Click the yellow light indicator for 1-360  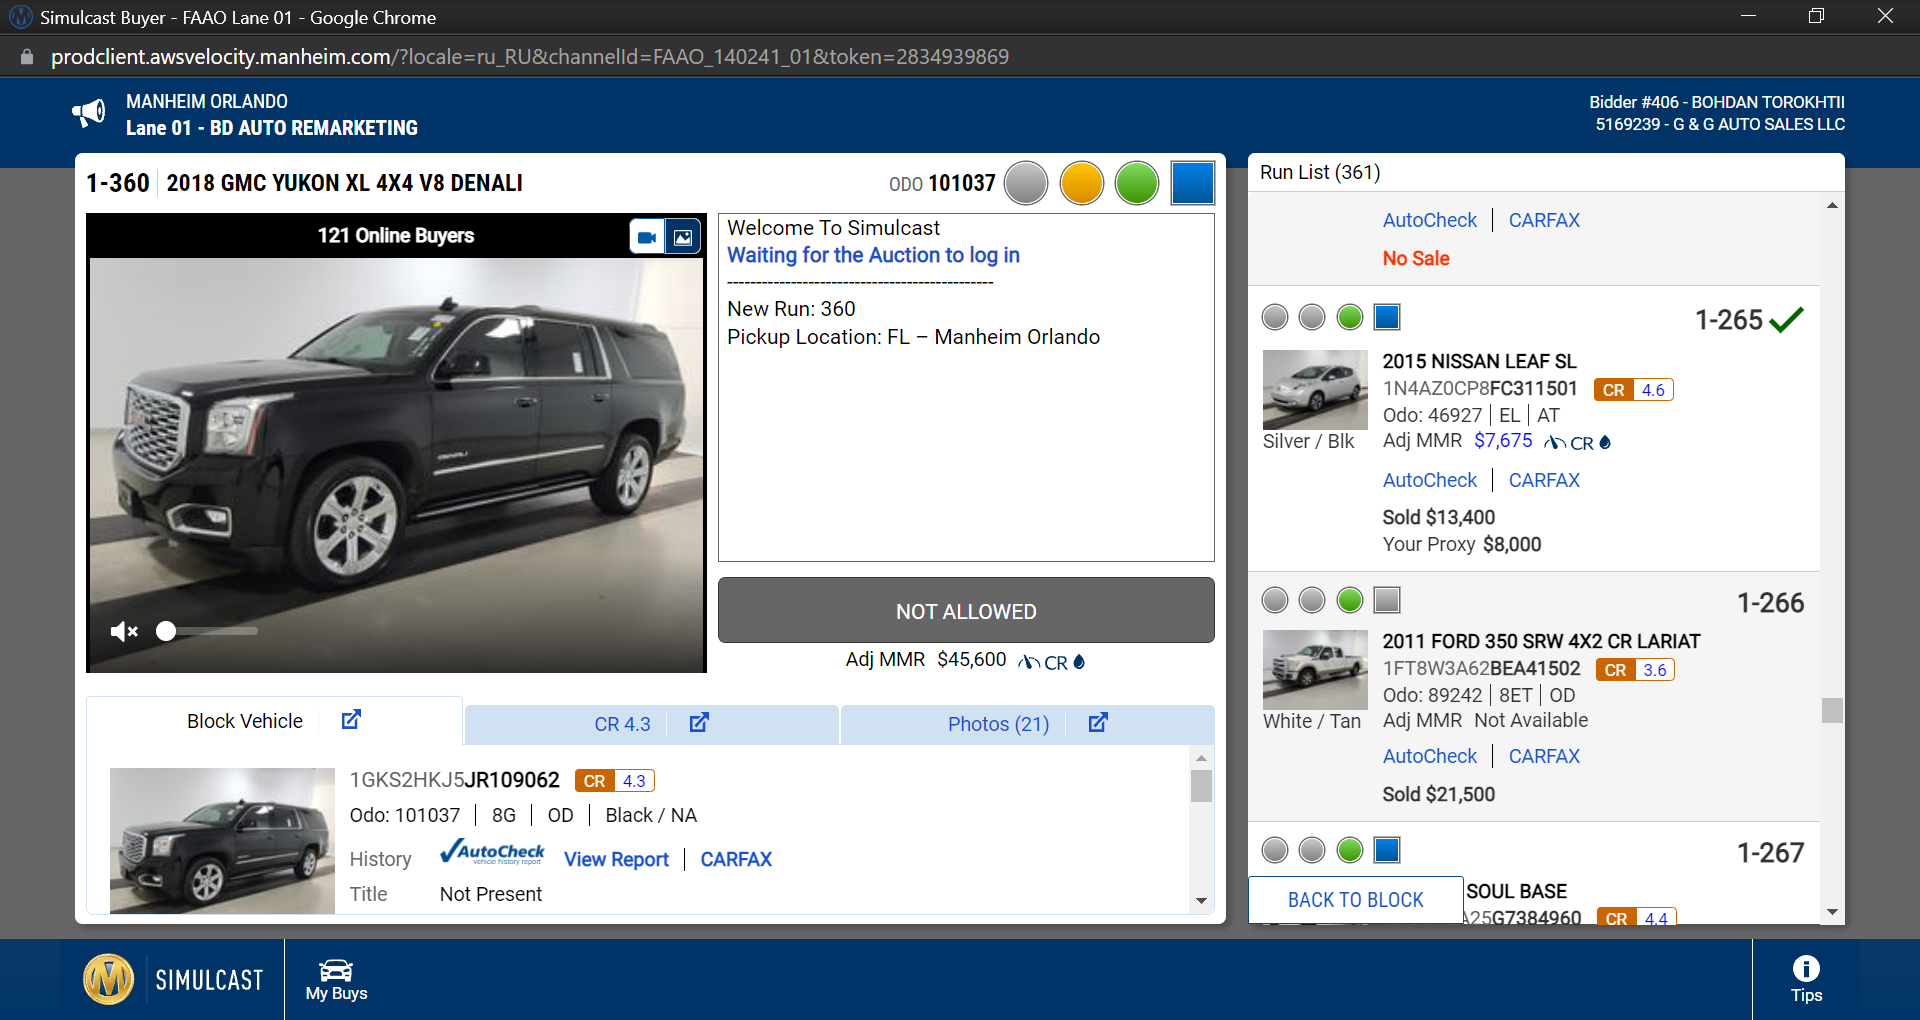(1082, 183)
